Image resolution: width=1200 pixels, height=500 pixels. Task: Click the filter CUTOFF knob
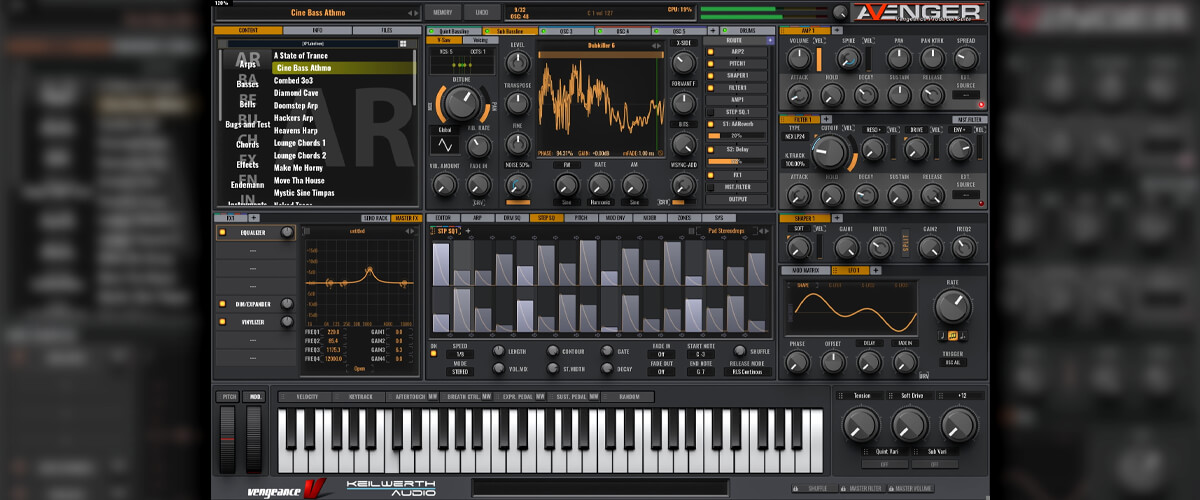point(830,152)
